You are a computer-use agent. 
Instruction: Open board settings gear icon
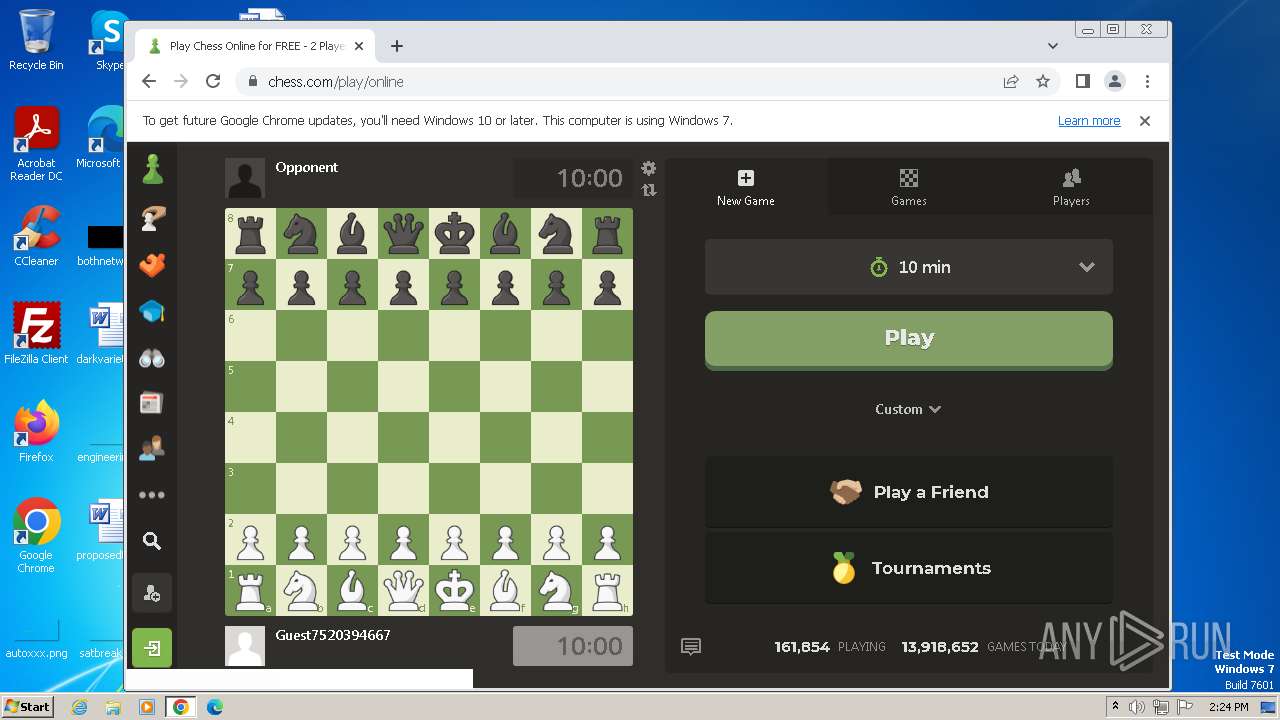point(648,168)
